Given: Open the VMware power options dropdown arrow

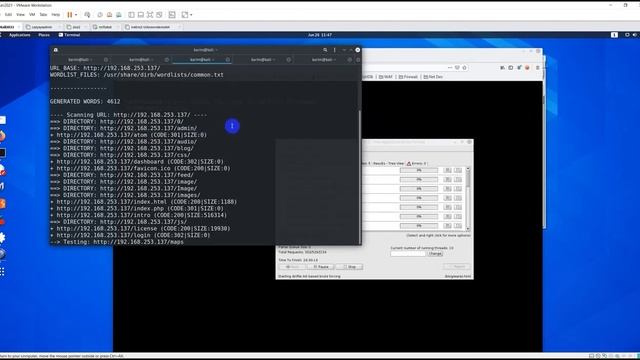Looking at the screenshot, I should [76, 15].
